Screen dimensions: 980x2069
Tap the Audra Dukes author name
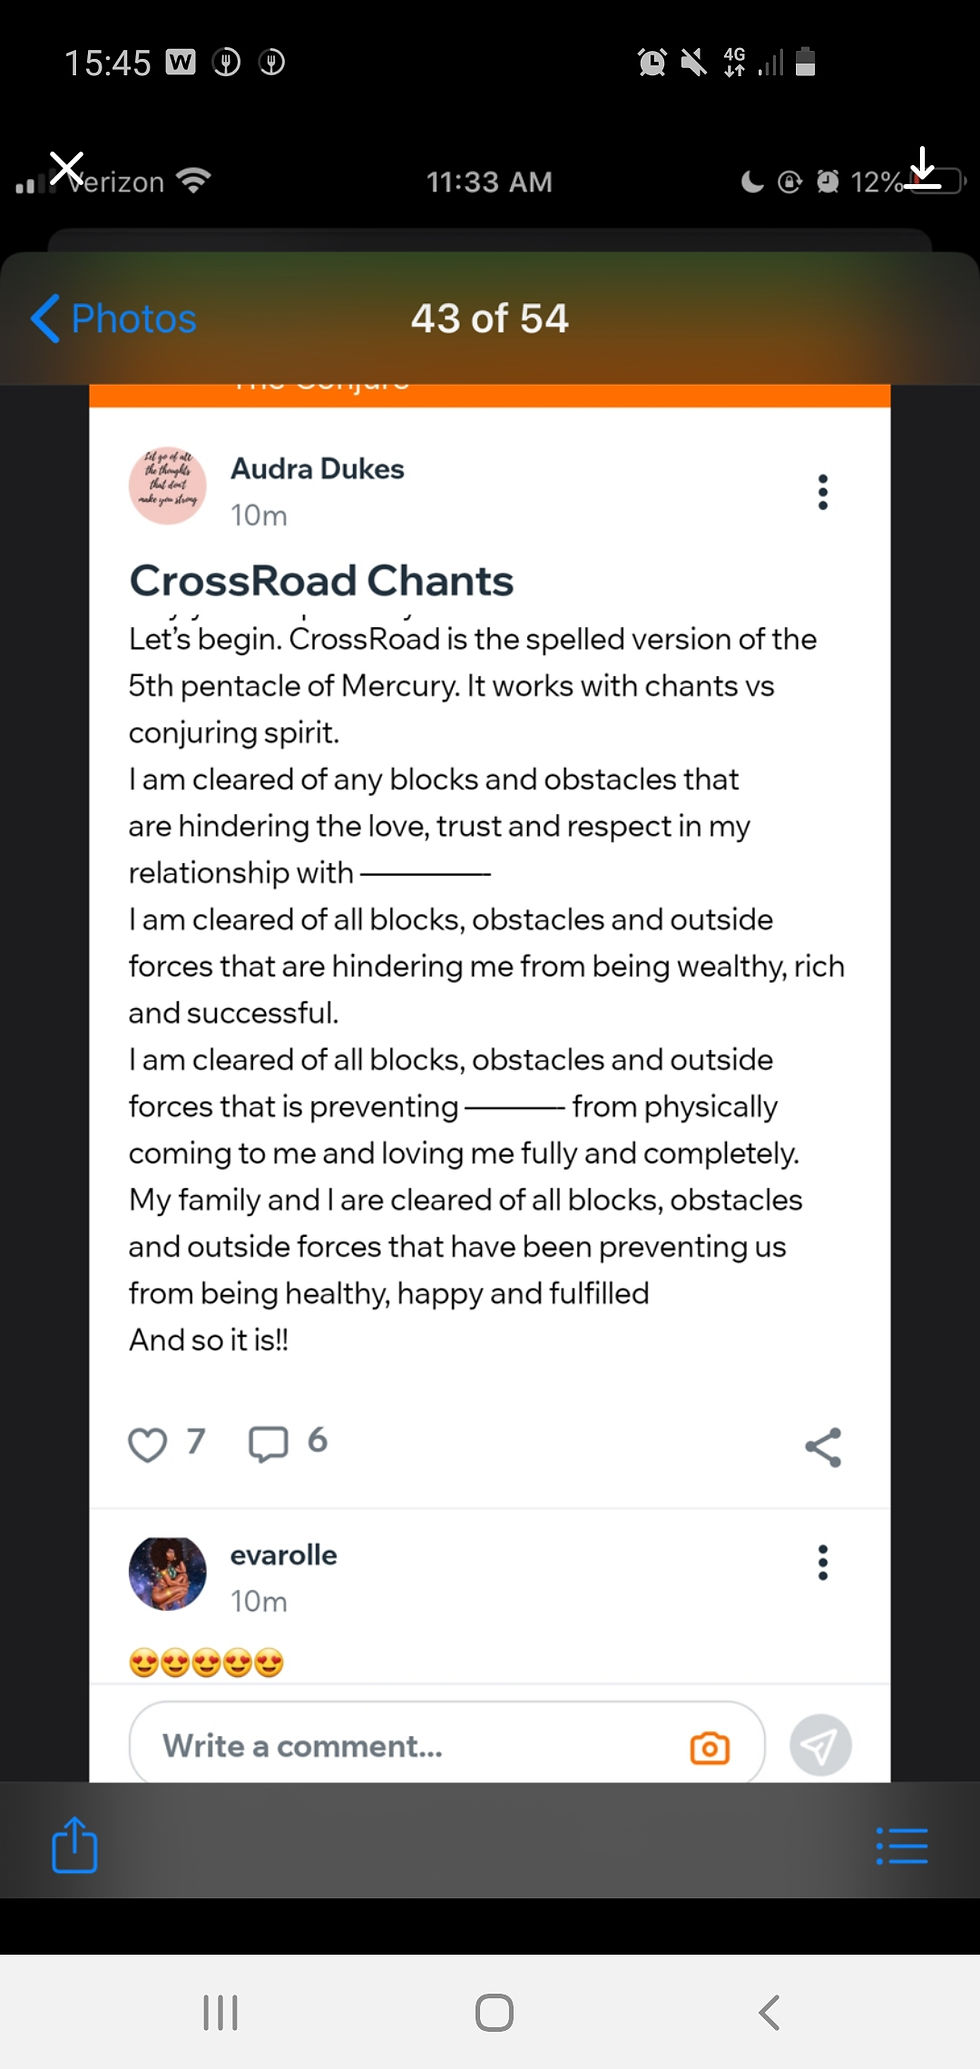tap(317, 469)
